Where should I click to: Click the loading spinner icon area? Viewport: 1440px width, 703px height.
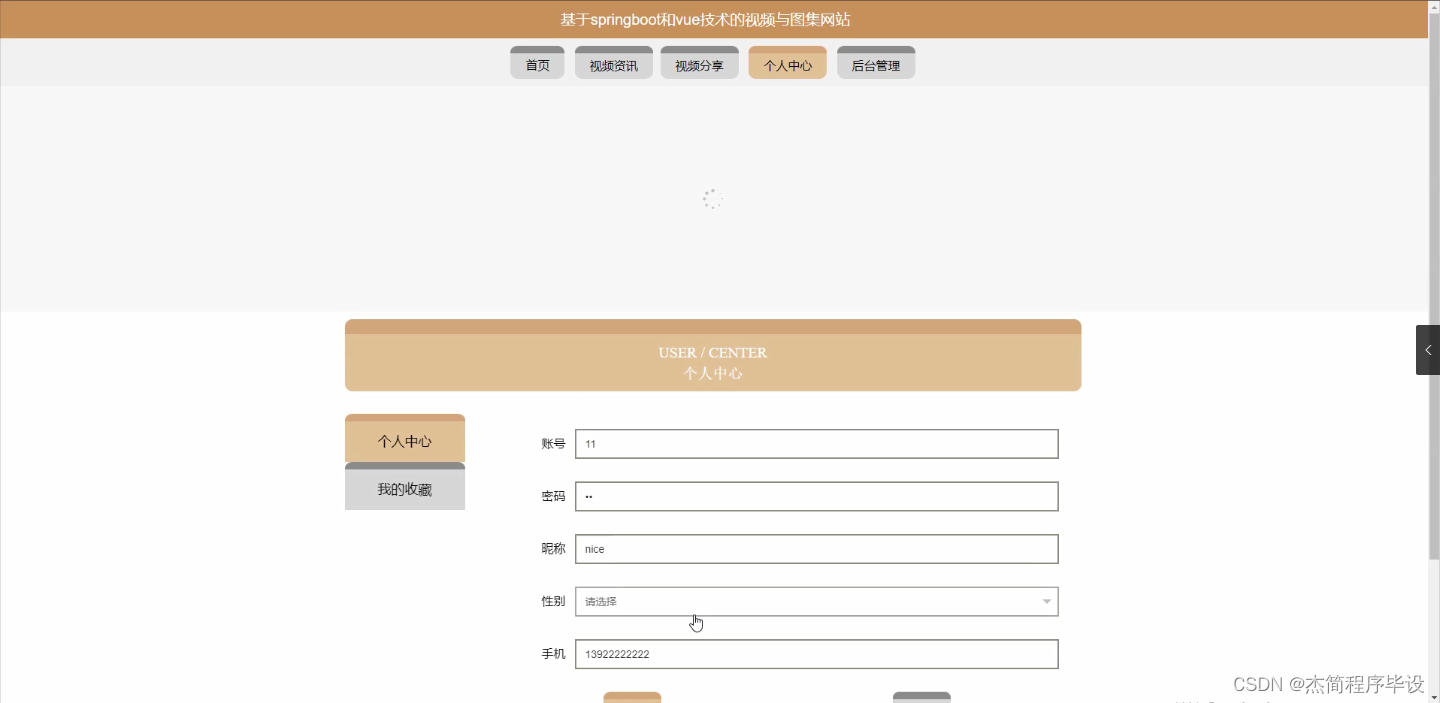[x=712, y=198]
